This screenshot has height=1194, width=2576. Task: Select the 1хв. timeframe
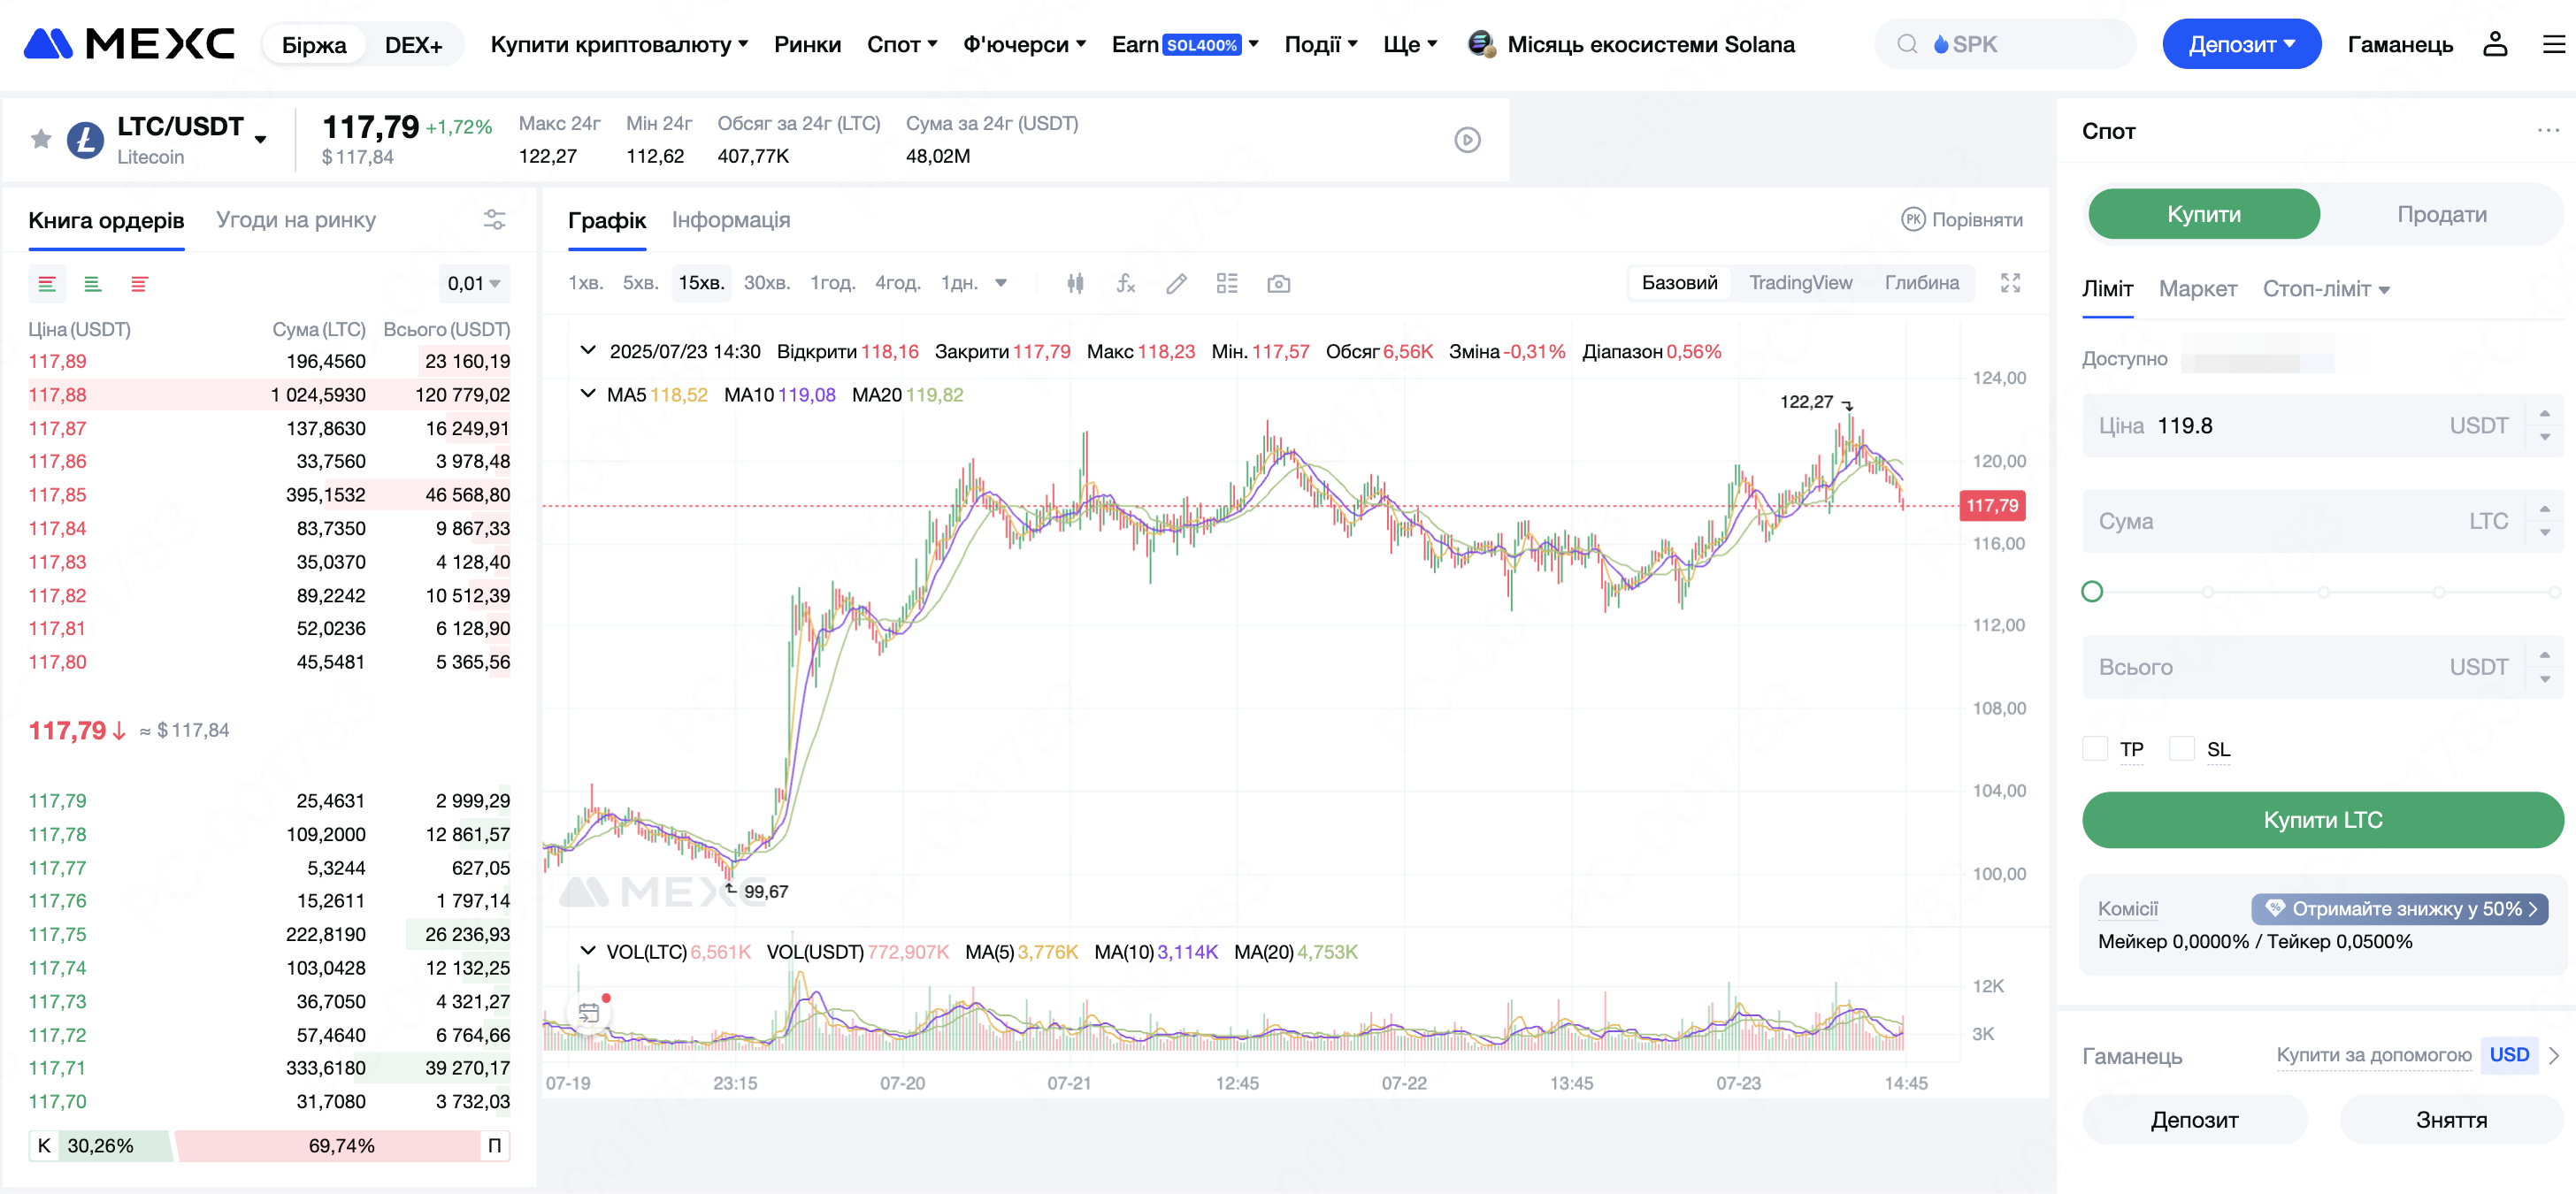585,284
